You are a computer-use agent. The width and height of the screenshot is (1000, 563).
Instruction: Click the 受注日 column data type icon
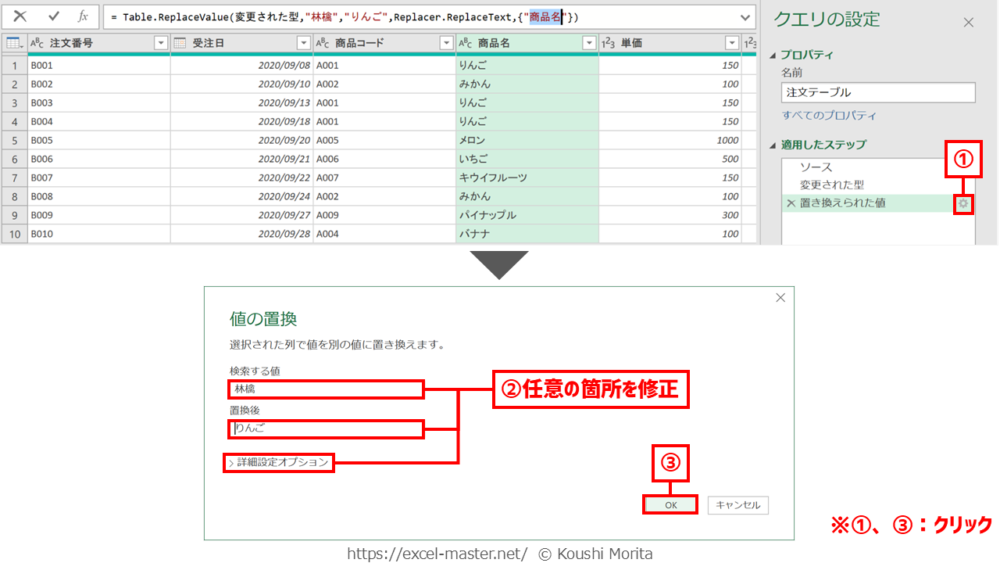tap(180, 43)
